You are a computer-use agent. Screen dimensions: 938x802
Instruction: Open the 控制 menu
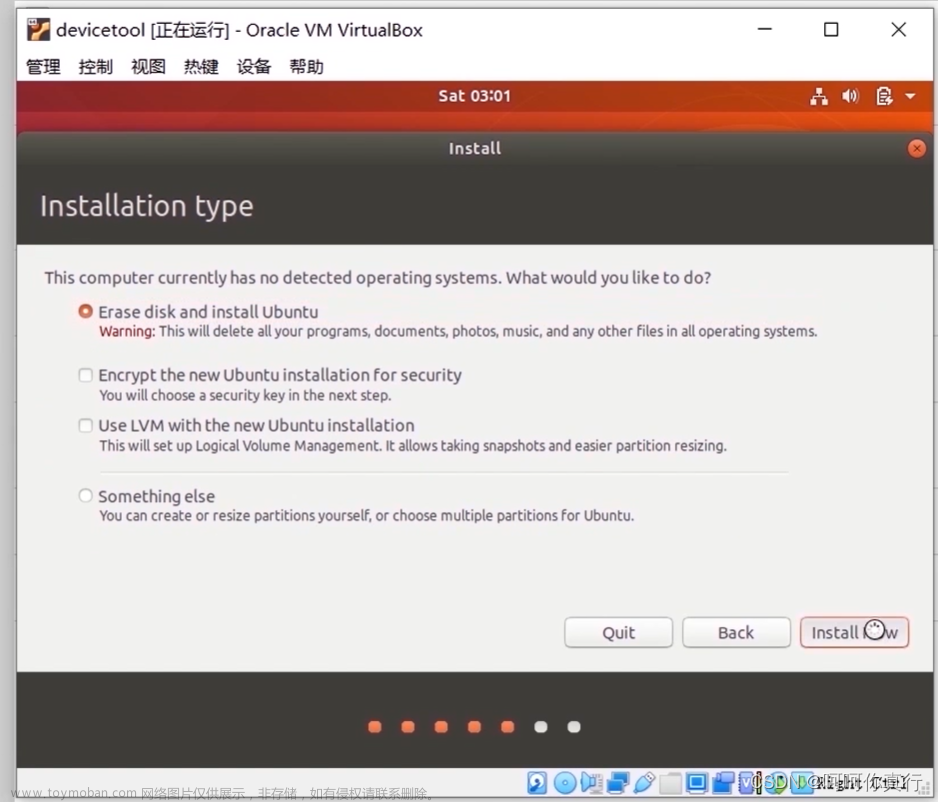point(96,66)
